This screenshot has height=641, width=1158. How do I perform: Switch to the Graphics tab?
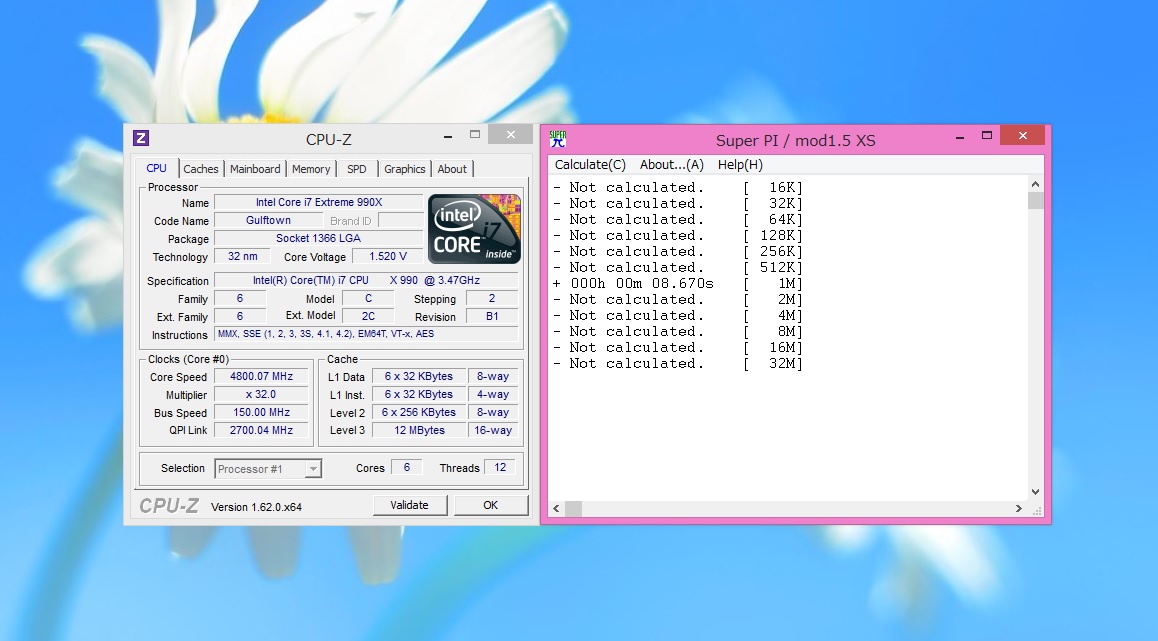tap(405, 169)
